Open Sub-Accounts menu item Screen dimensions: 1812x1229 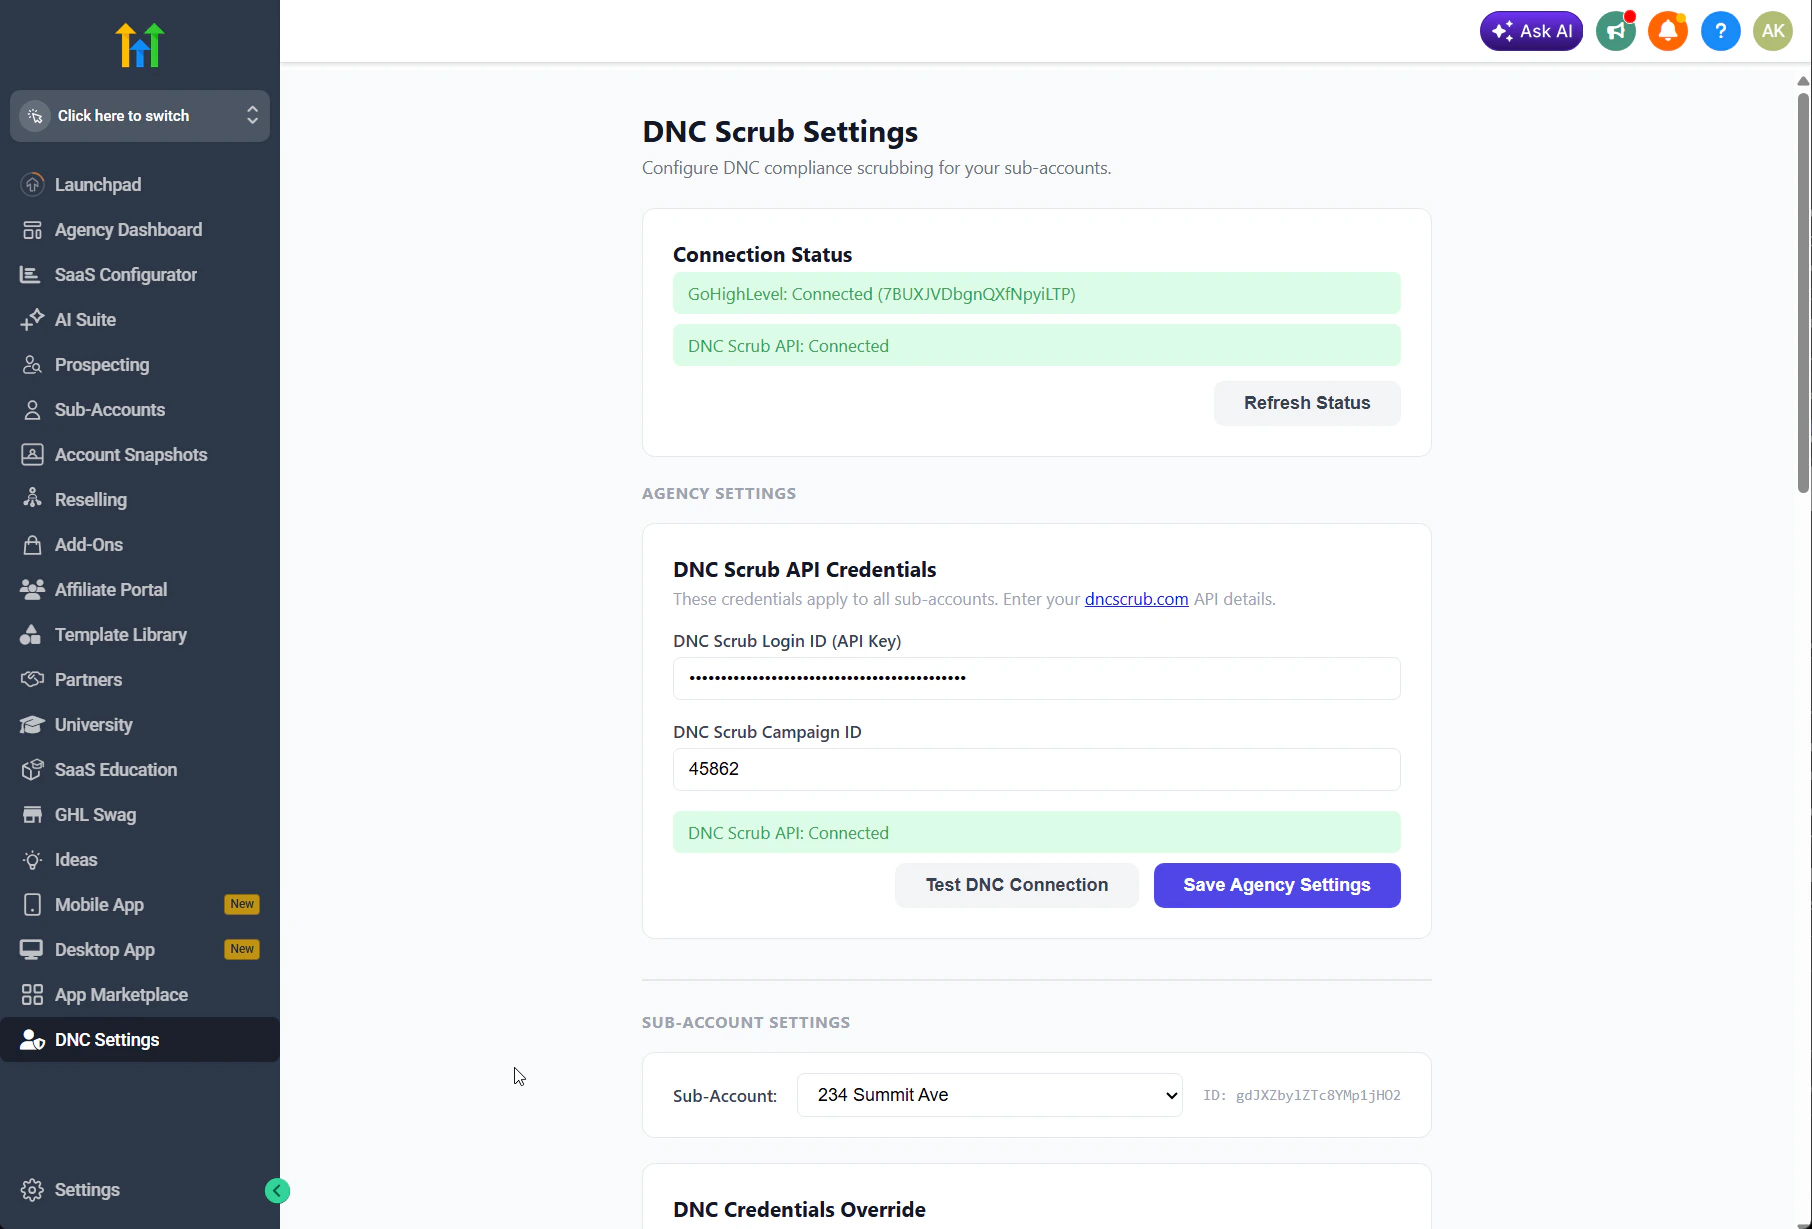pyautogui.click(x=140, y=409)
